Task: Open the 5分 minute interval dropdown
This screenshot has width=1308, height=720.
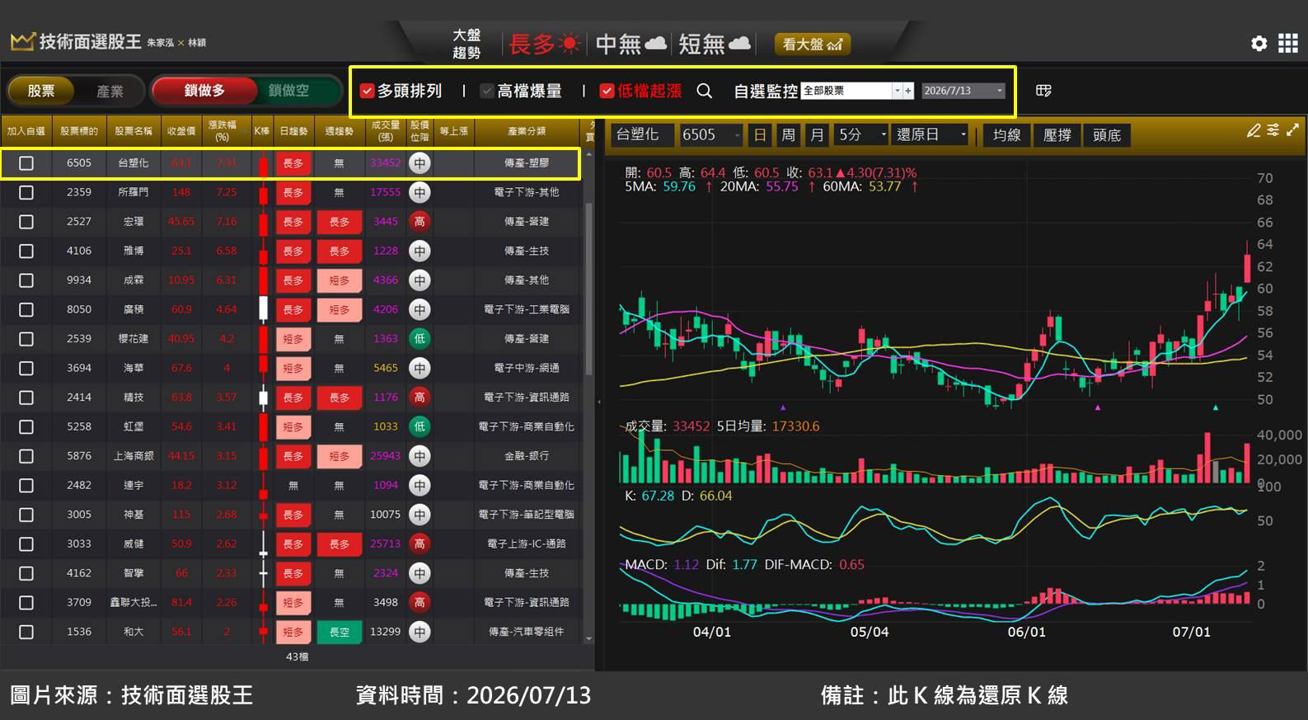Action: click(x=862, y=134)
